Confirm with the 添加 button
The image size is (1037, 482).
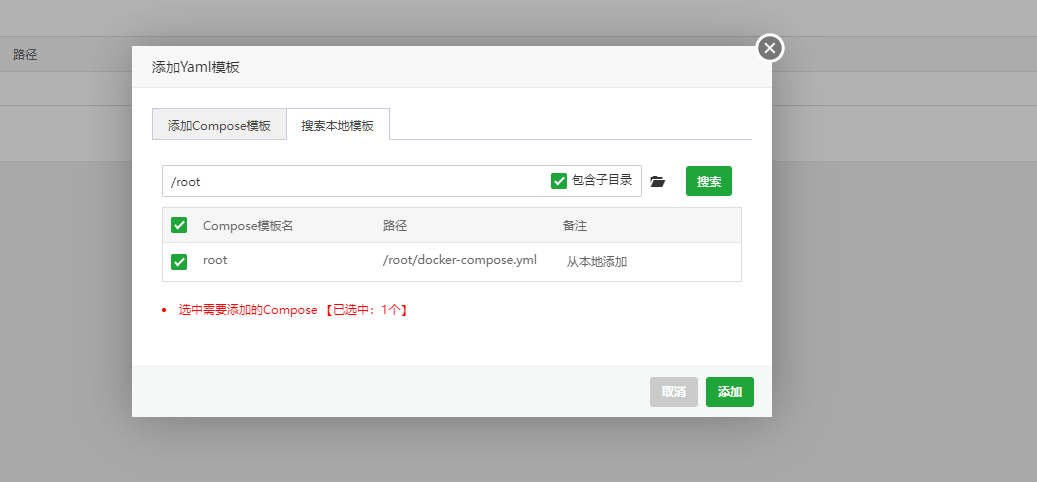point(730,392)
